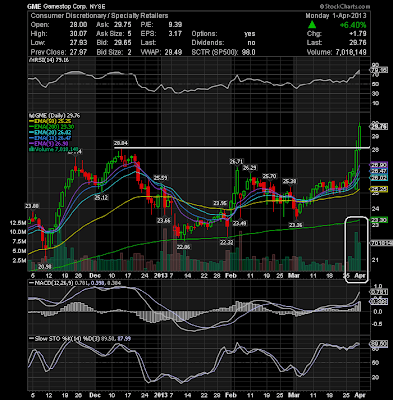This screenshot has height=400, width=393.
Task: Click the 26.71 price peak label
Action: point(236,162)
